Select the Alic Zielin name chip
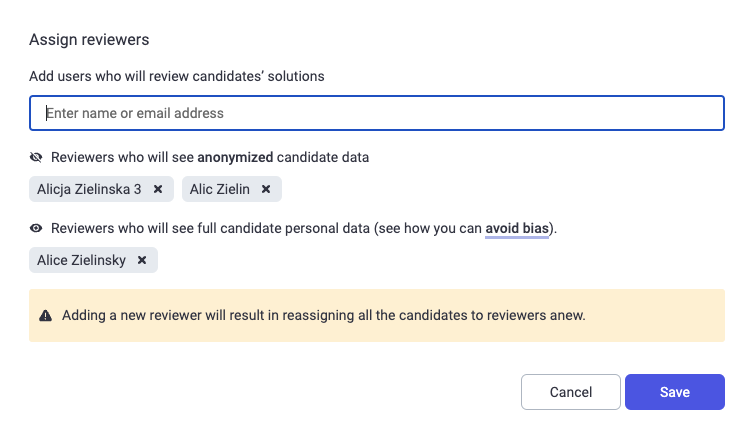The width and height of the screenshot is (753, 437). tap(219, 189)
